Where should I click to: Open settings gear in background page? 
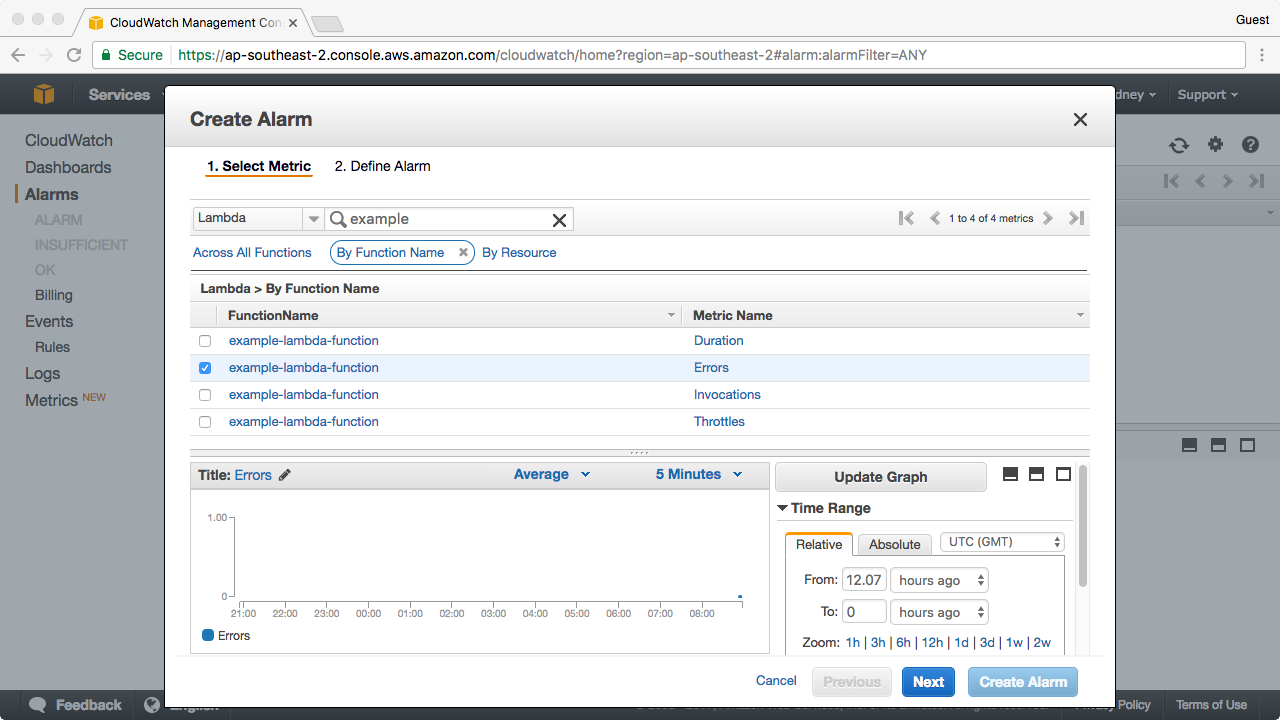point(1215,145)
